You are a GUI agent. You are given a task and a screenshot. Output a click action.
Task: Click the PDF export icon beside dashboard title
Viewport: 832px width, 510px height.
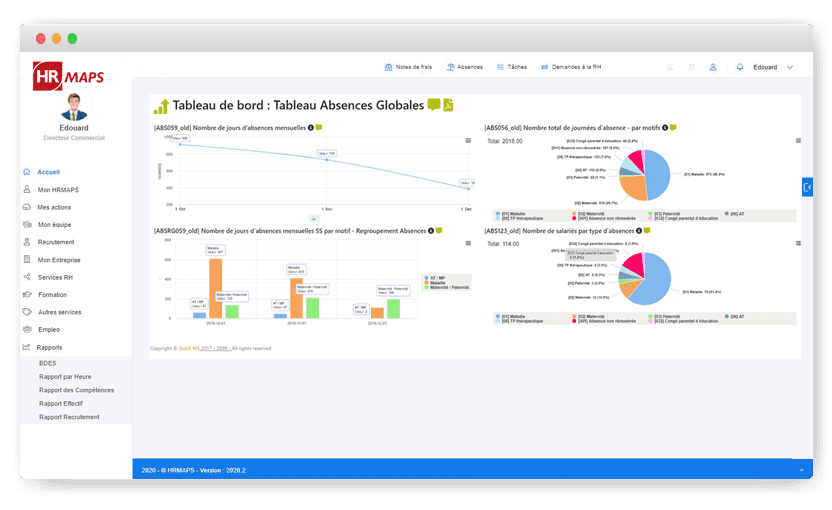(448, 106)
